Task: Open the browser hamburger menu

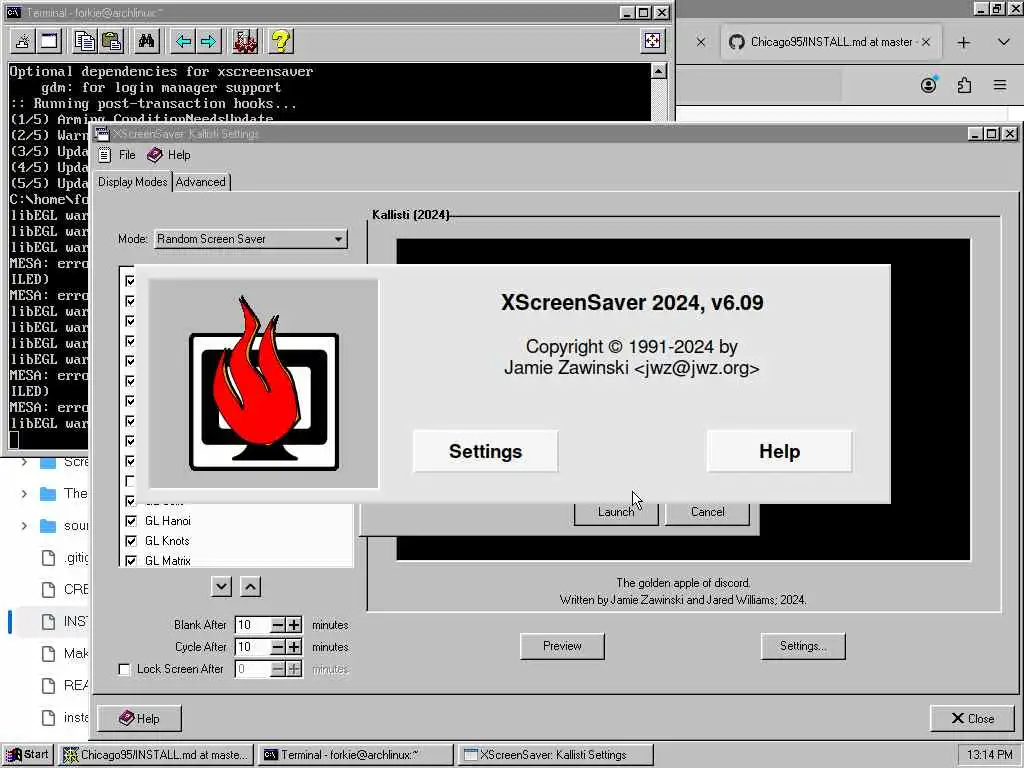Action: pyautogui.click(x=1000, y=85)
